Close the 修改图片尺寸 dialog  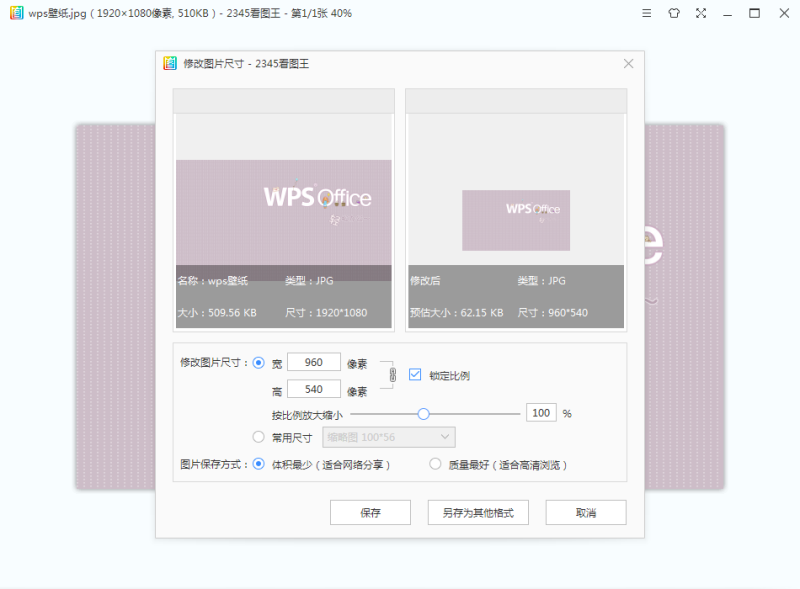629,63
